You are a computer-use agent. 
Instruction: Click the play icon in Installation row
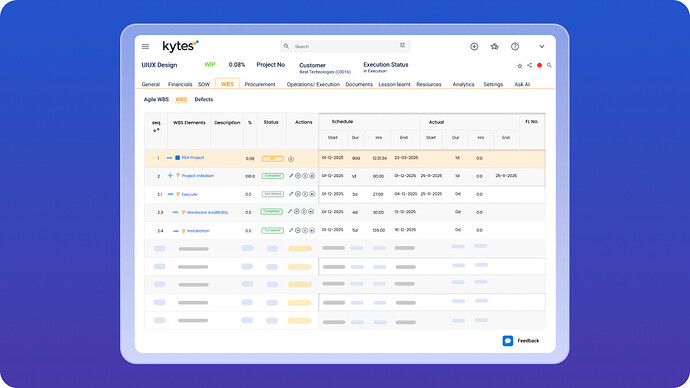point(312,231)
